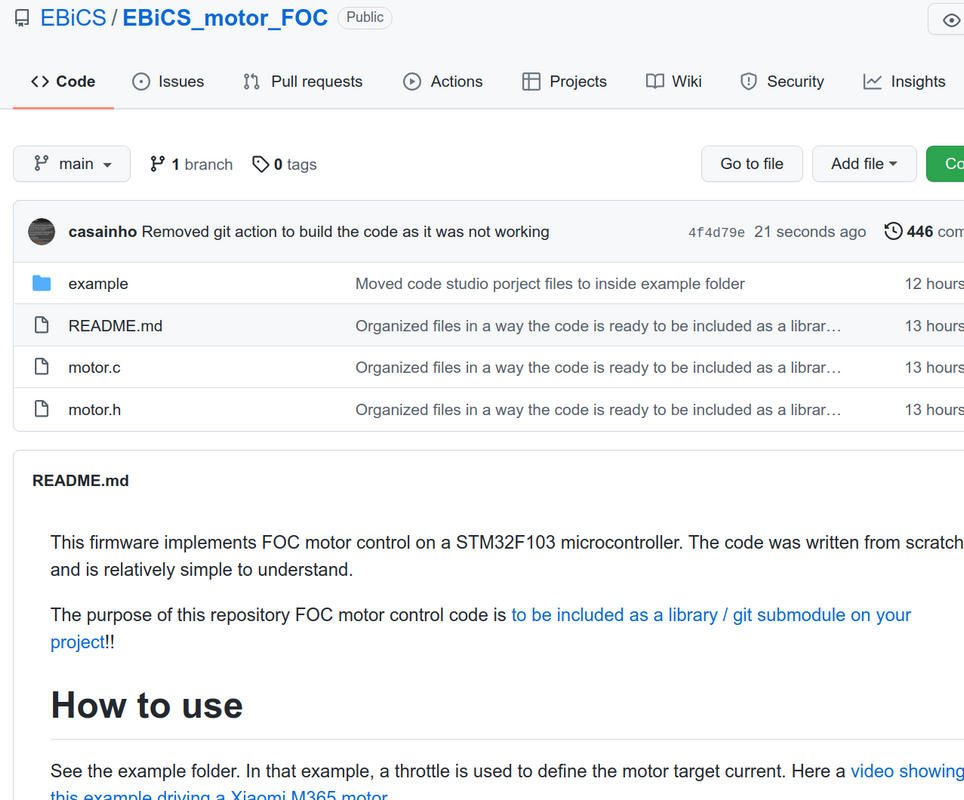View the 1 branch link
The height and width of the screenshot is (800, 964).
pyautogui.click(x=191, y=164)
